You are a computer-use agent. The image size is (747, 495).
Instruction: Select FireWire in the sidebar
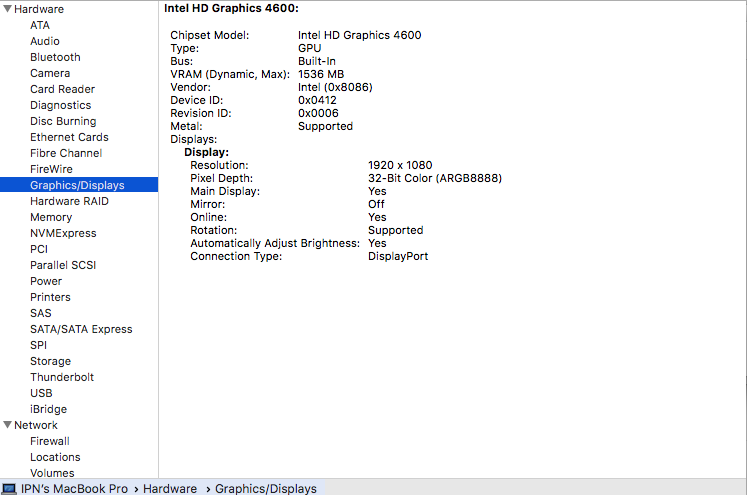click(51, 169)
